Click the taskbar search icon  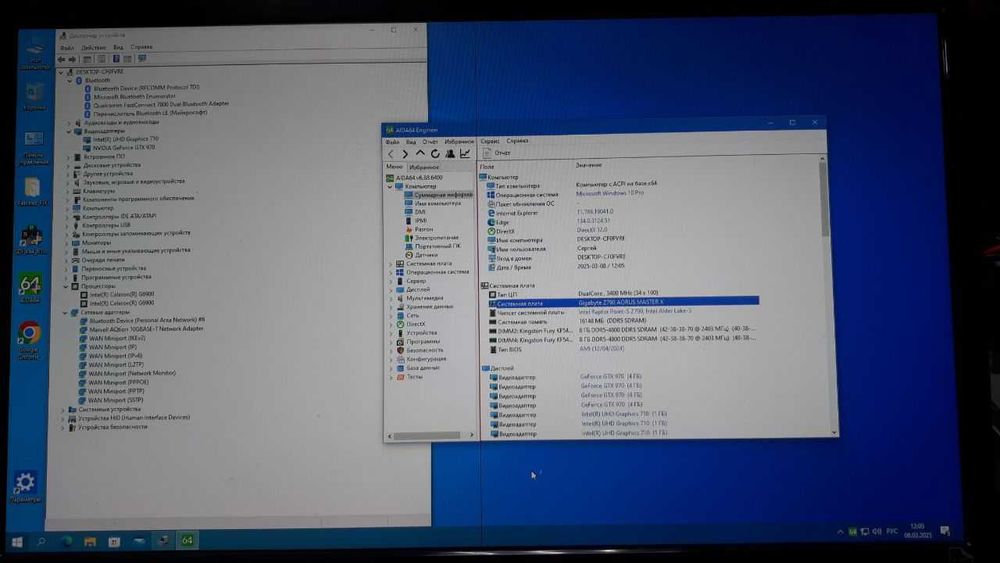tap(41, 542)
